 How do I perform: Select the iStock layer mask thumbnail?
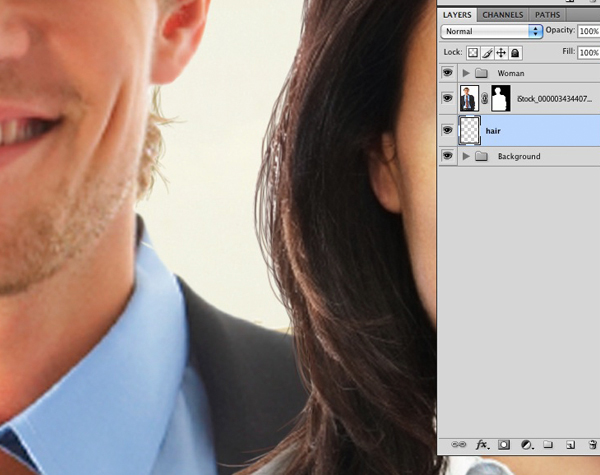click(497, 99)
